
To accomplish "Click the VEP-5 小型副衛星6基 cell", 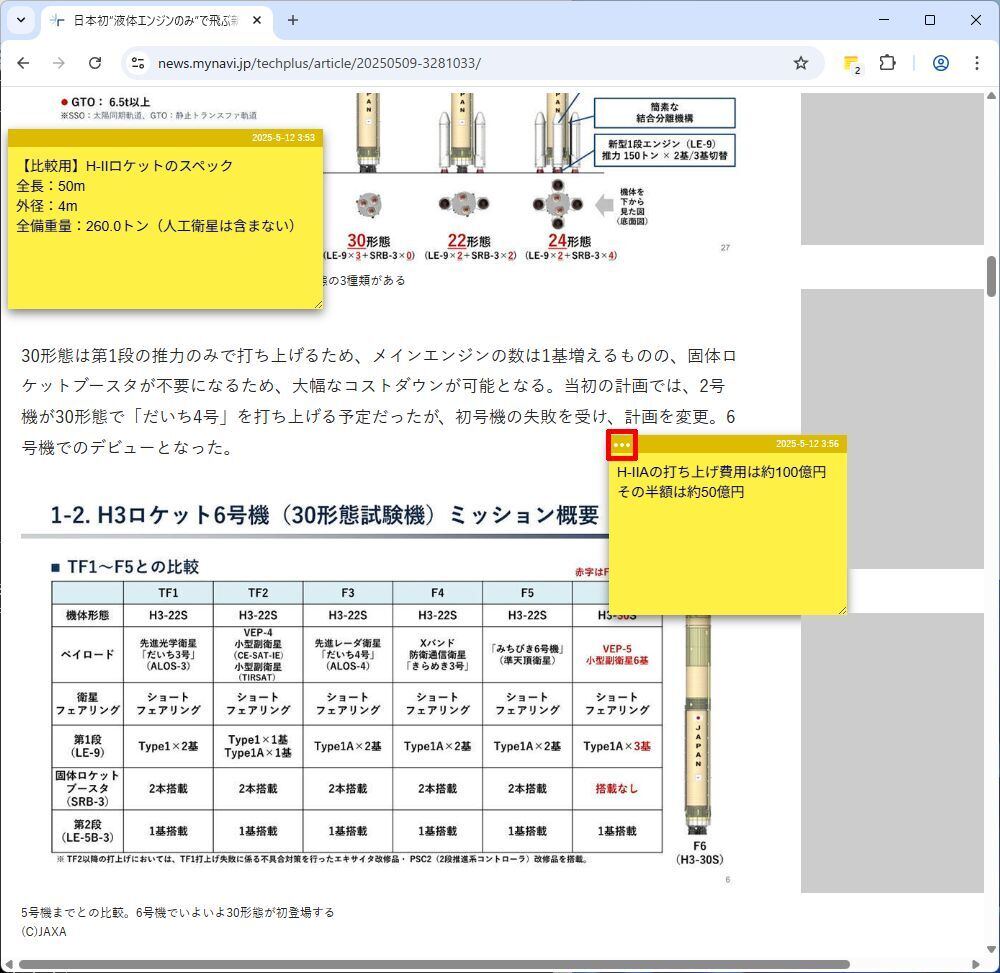I will [617, 655].
